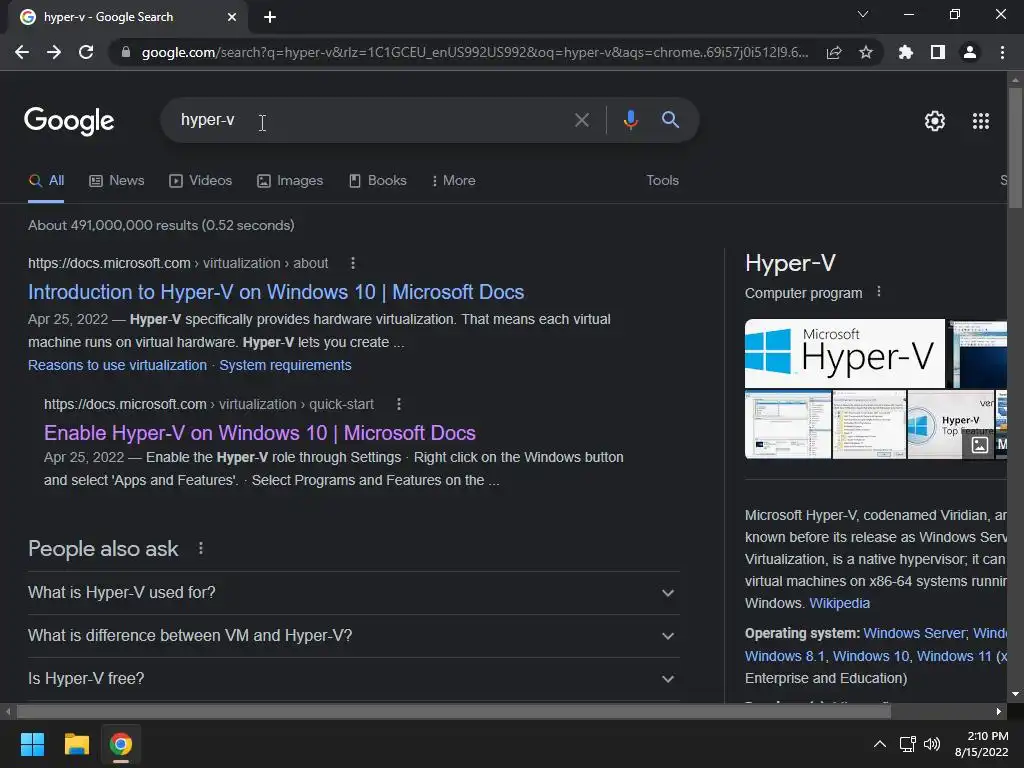Open Windows 11 operating system link
This screenshot has width=1024, height=768.
[x=953, y=656]
